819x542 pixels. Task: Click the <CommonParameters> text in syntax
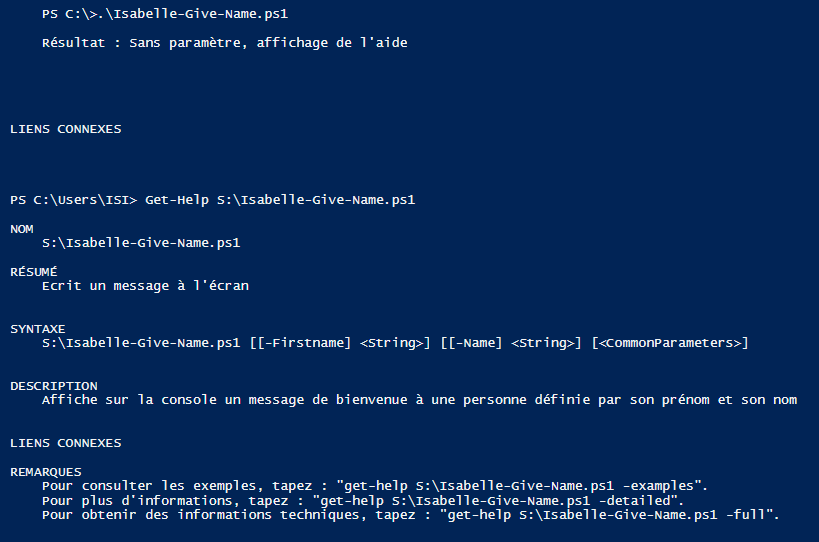(669, 343)
